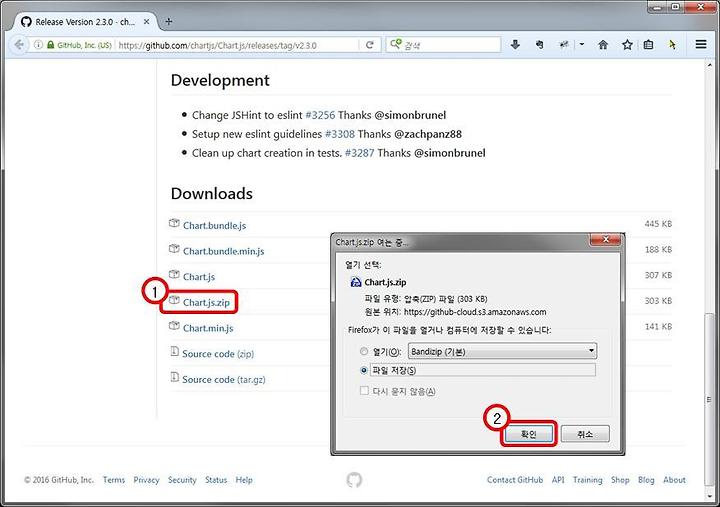
Task: Open the Training footer link
Action: click(x=587, y=480)
